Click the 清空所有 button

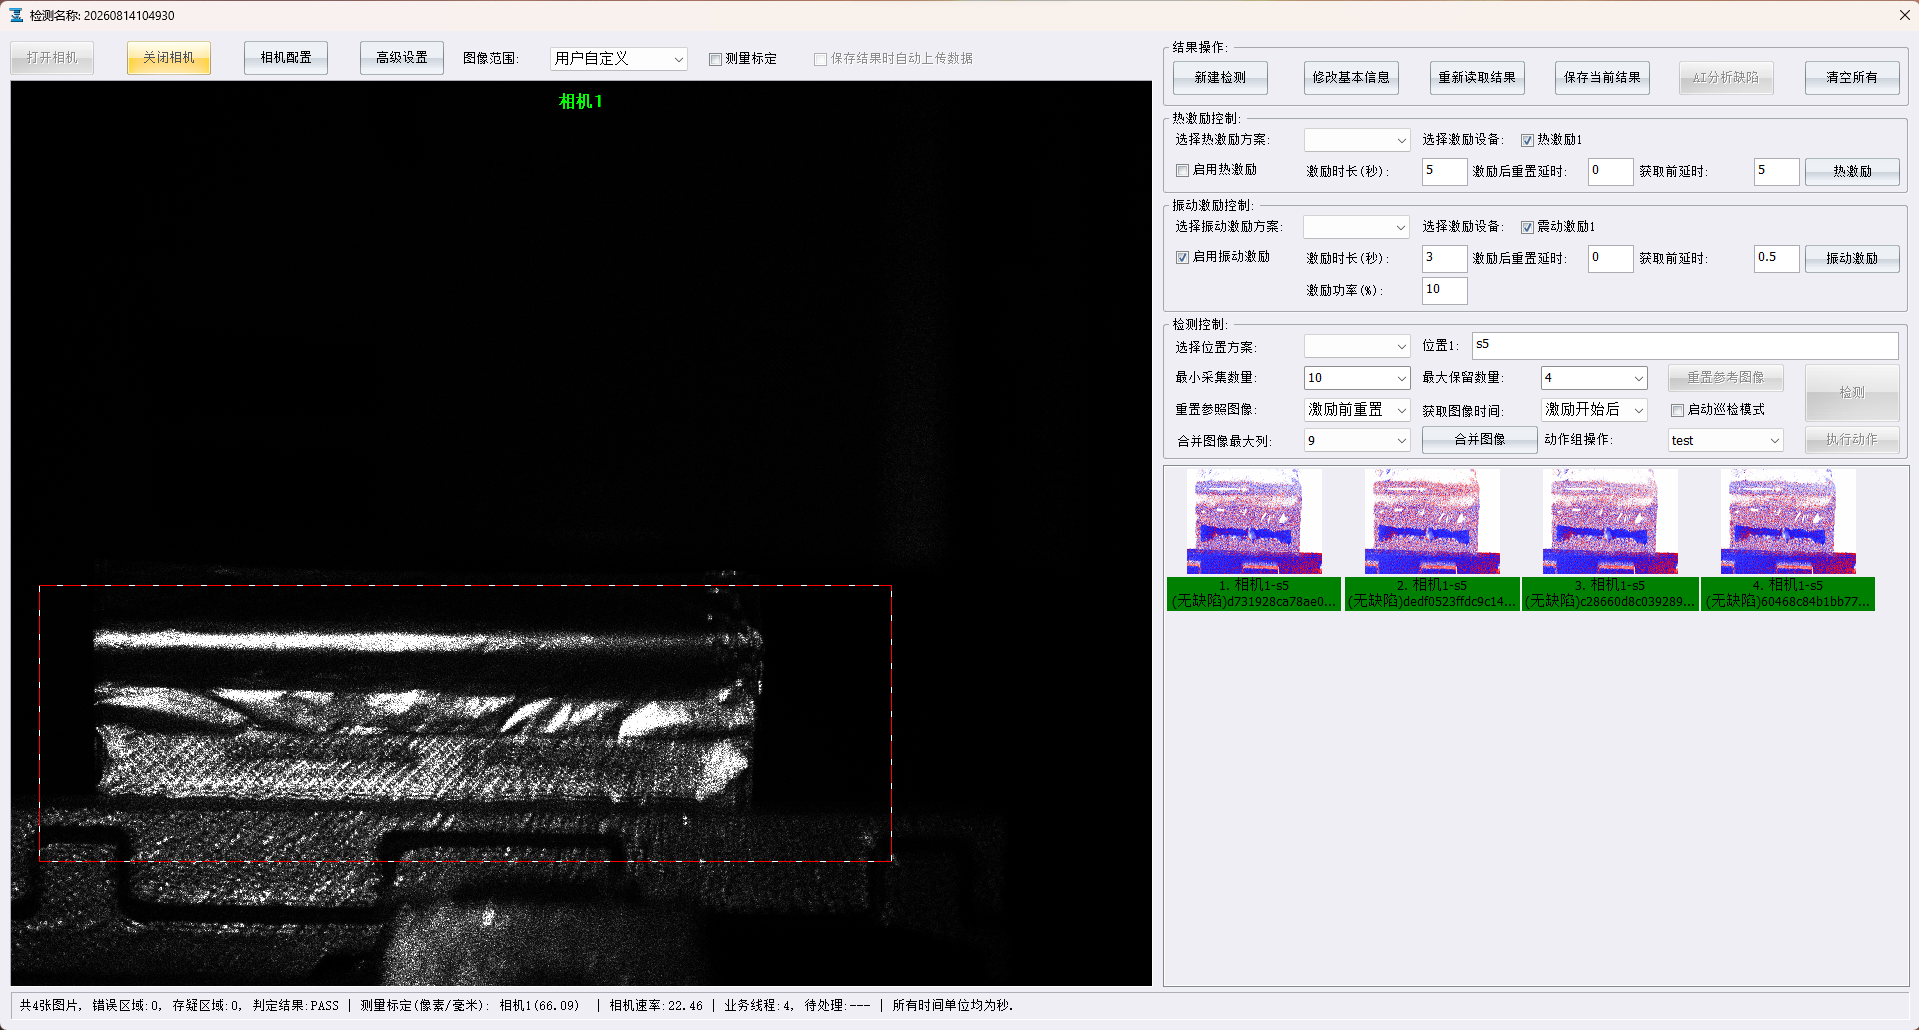[x=1852, y=78]
